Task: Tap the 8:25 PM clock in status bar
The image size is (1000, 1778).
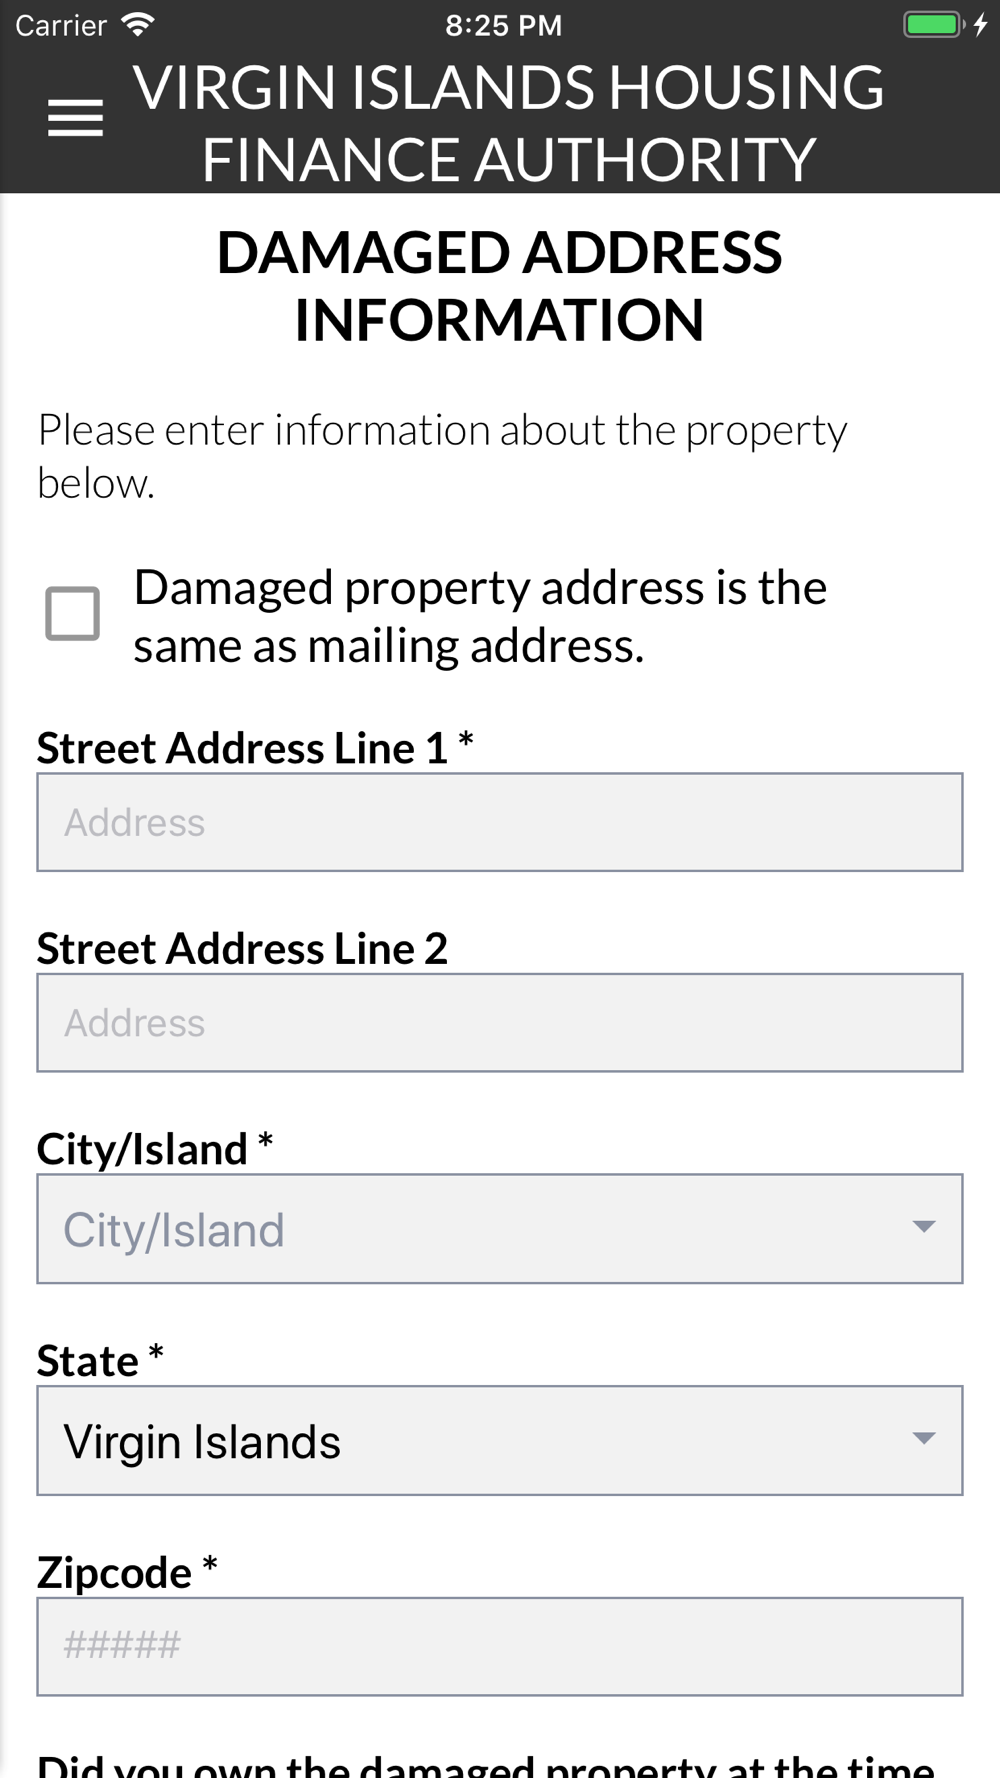Action: click(504, 25)
